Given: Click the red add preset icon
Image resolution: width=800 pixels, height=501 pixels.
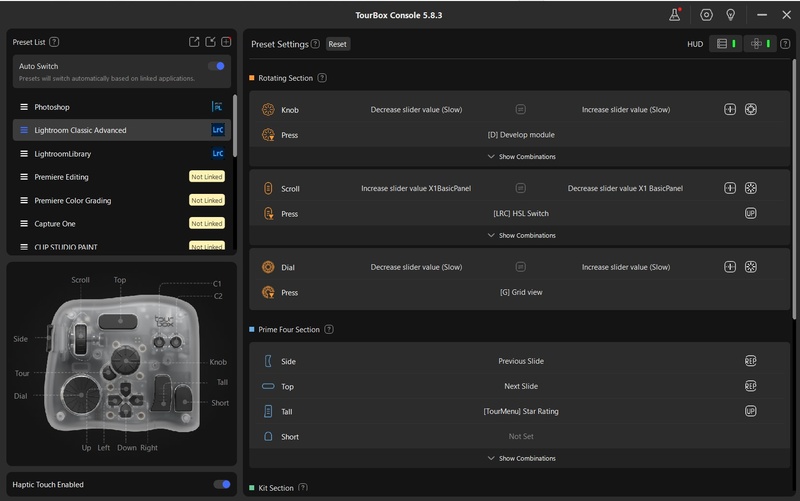Looking at the screenshot, I should [226, 42].
